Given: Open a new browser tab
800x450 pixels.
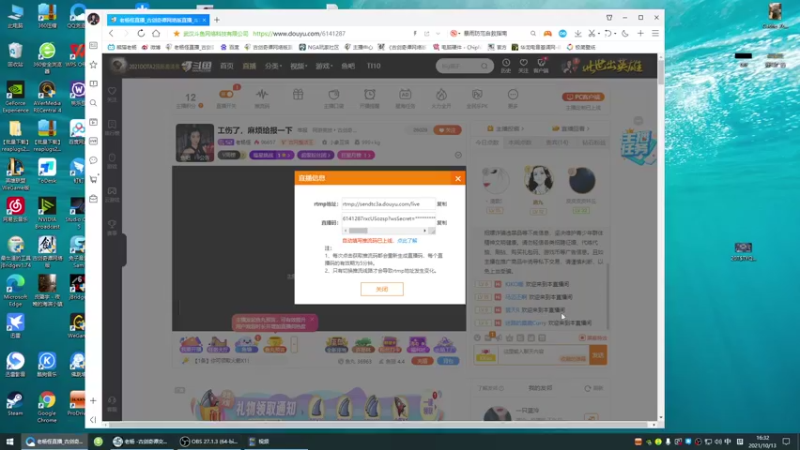Looking at the screenshot, I should tap(217, 20).
